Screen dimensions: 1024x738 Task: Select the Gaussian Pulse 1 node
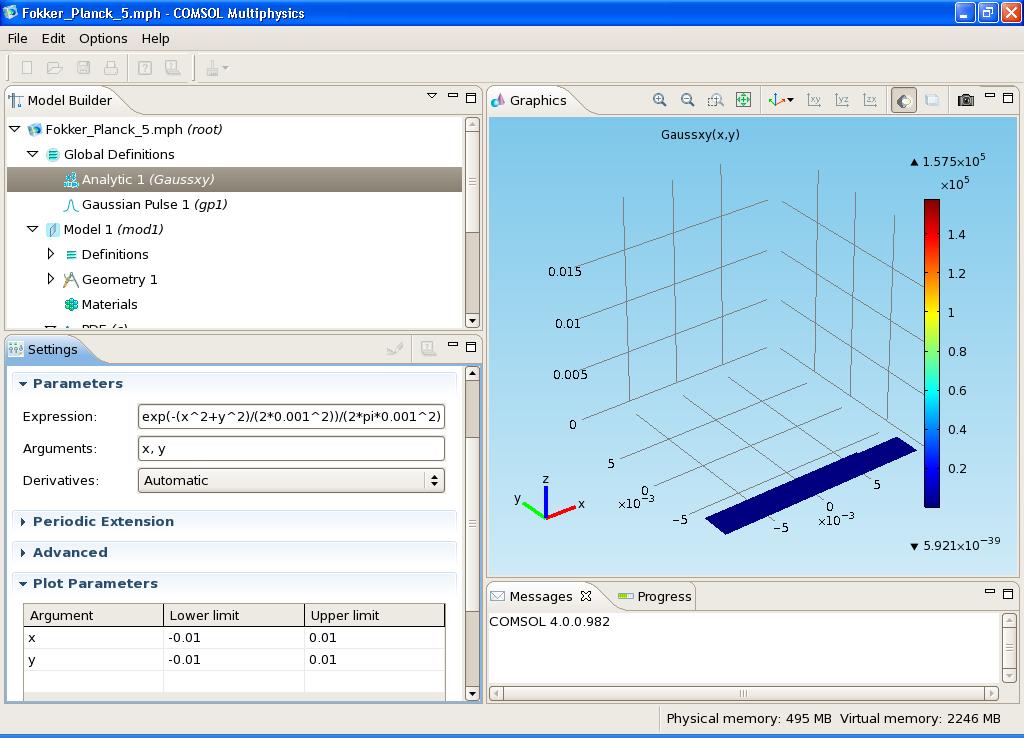tap(154, 204)
